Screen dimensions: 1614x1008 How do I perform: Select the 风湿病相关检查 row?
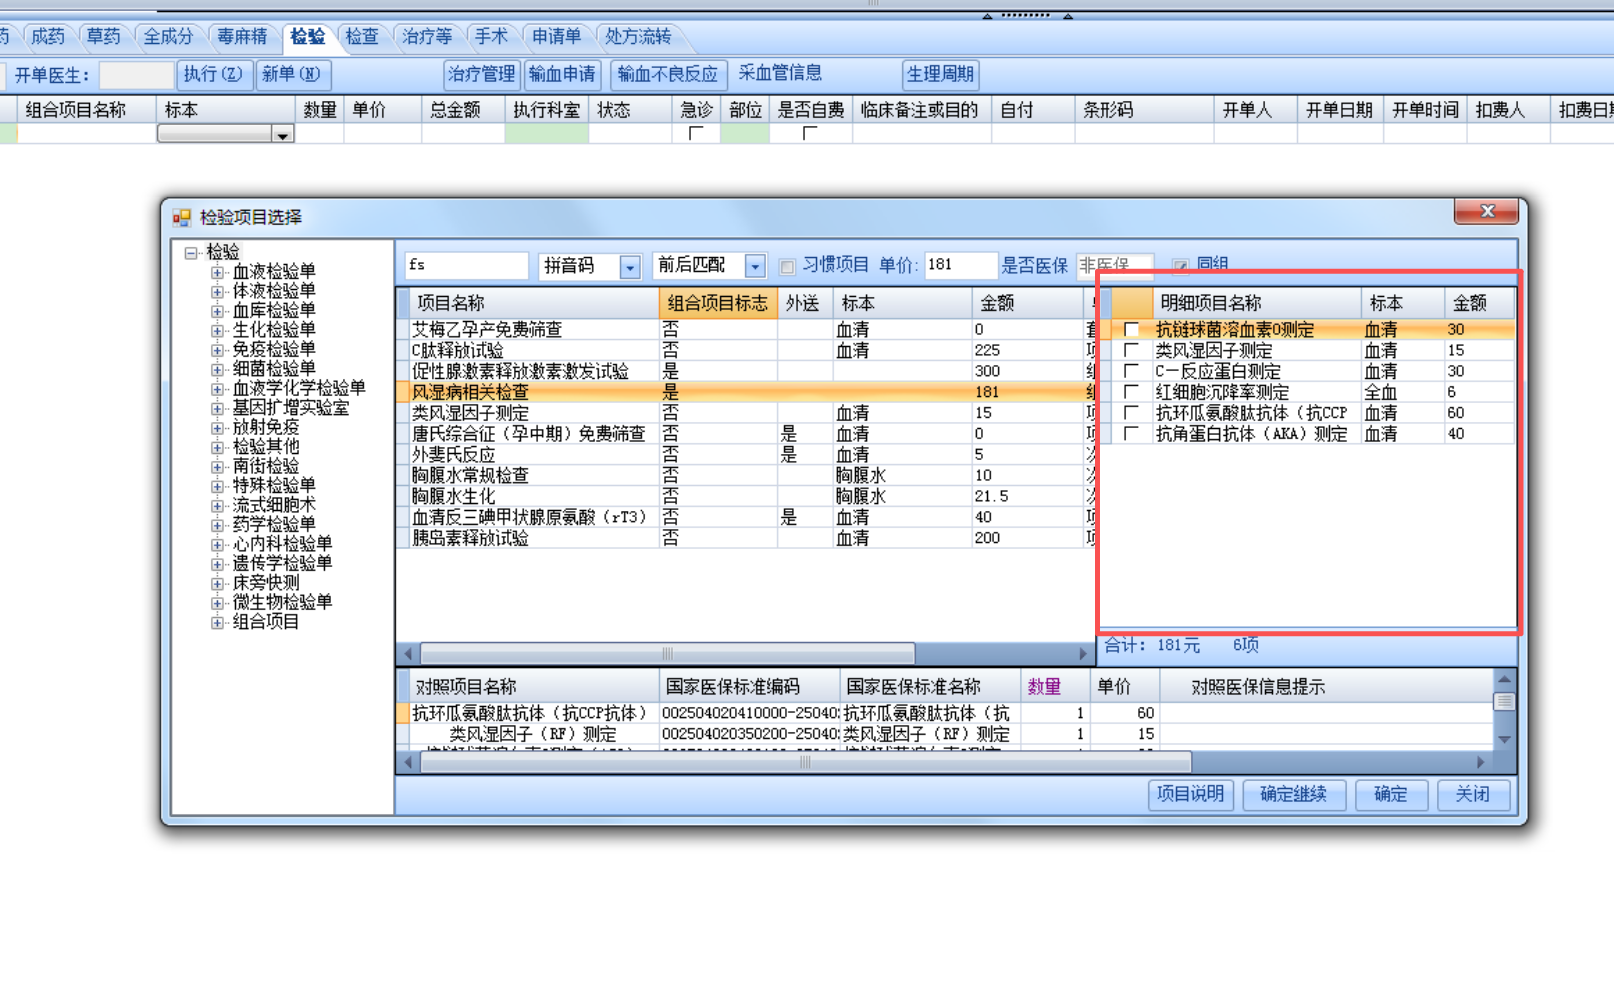coord(746,393)
